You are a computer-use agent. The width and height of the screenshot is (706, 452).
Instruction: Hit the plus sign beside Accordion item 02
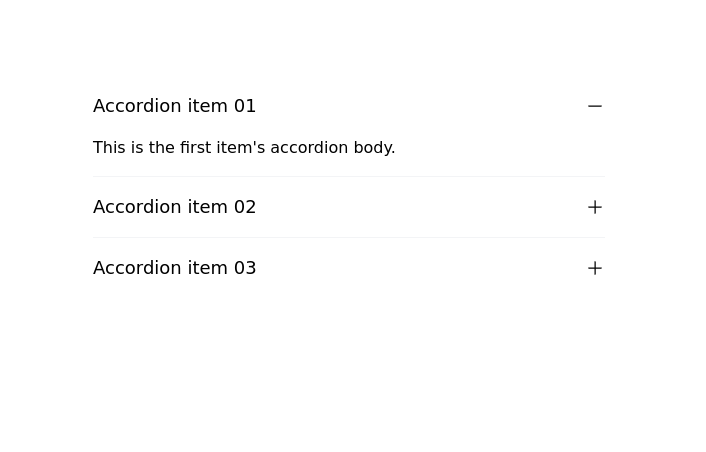[x=594, y=207]
